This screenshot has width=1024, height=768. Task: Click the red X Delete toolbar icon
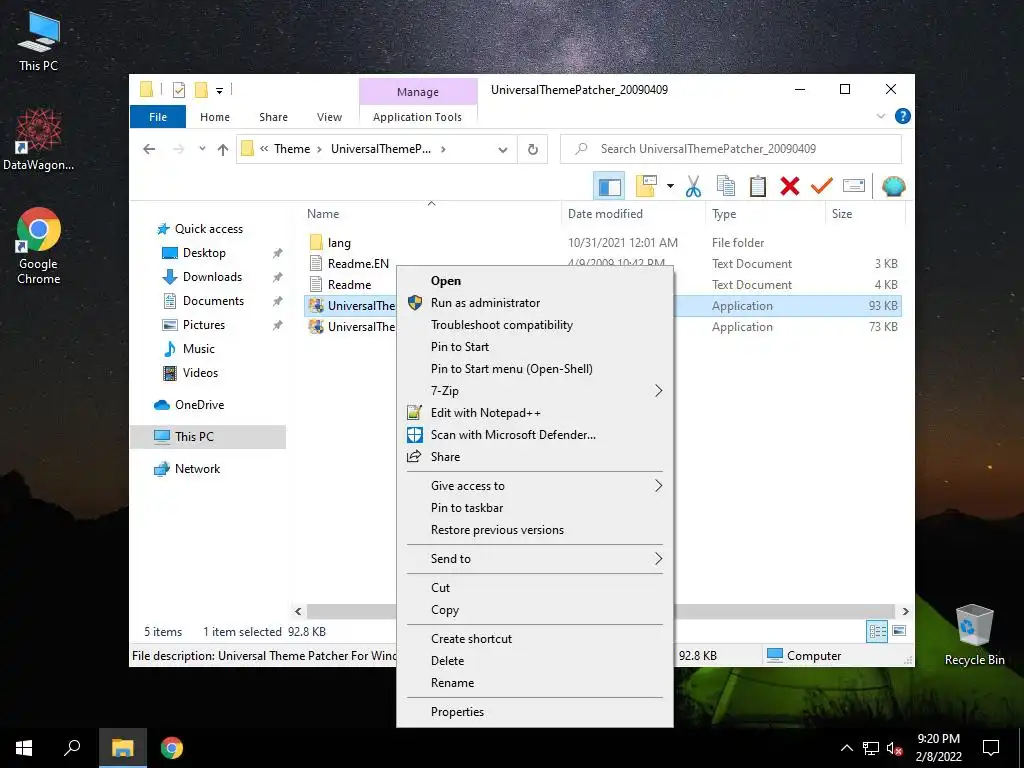[790, 187]
